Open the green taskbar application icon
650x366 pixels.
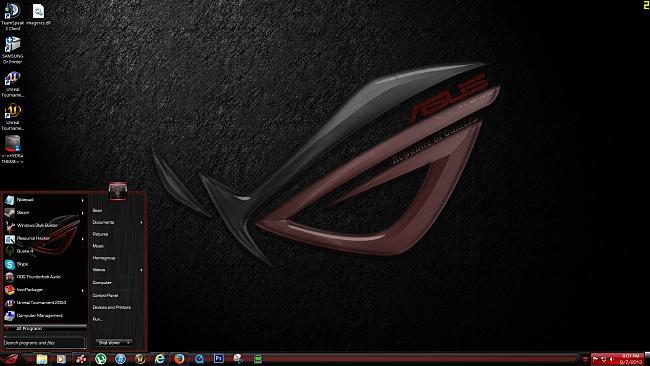[258, 359]
